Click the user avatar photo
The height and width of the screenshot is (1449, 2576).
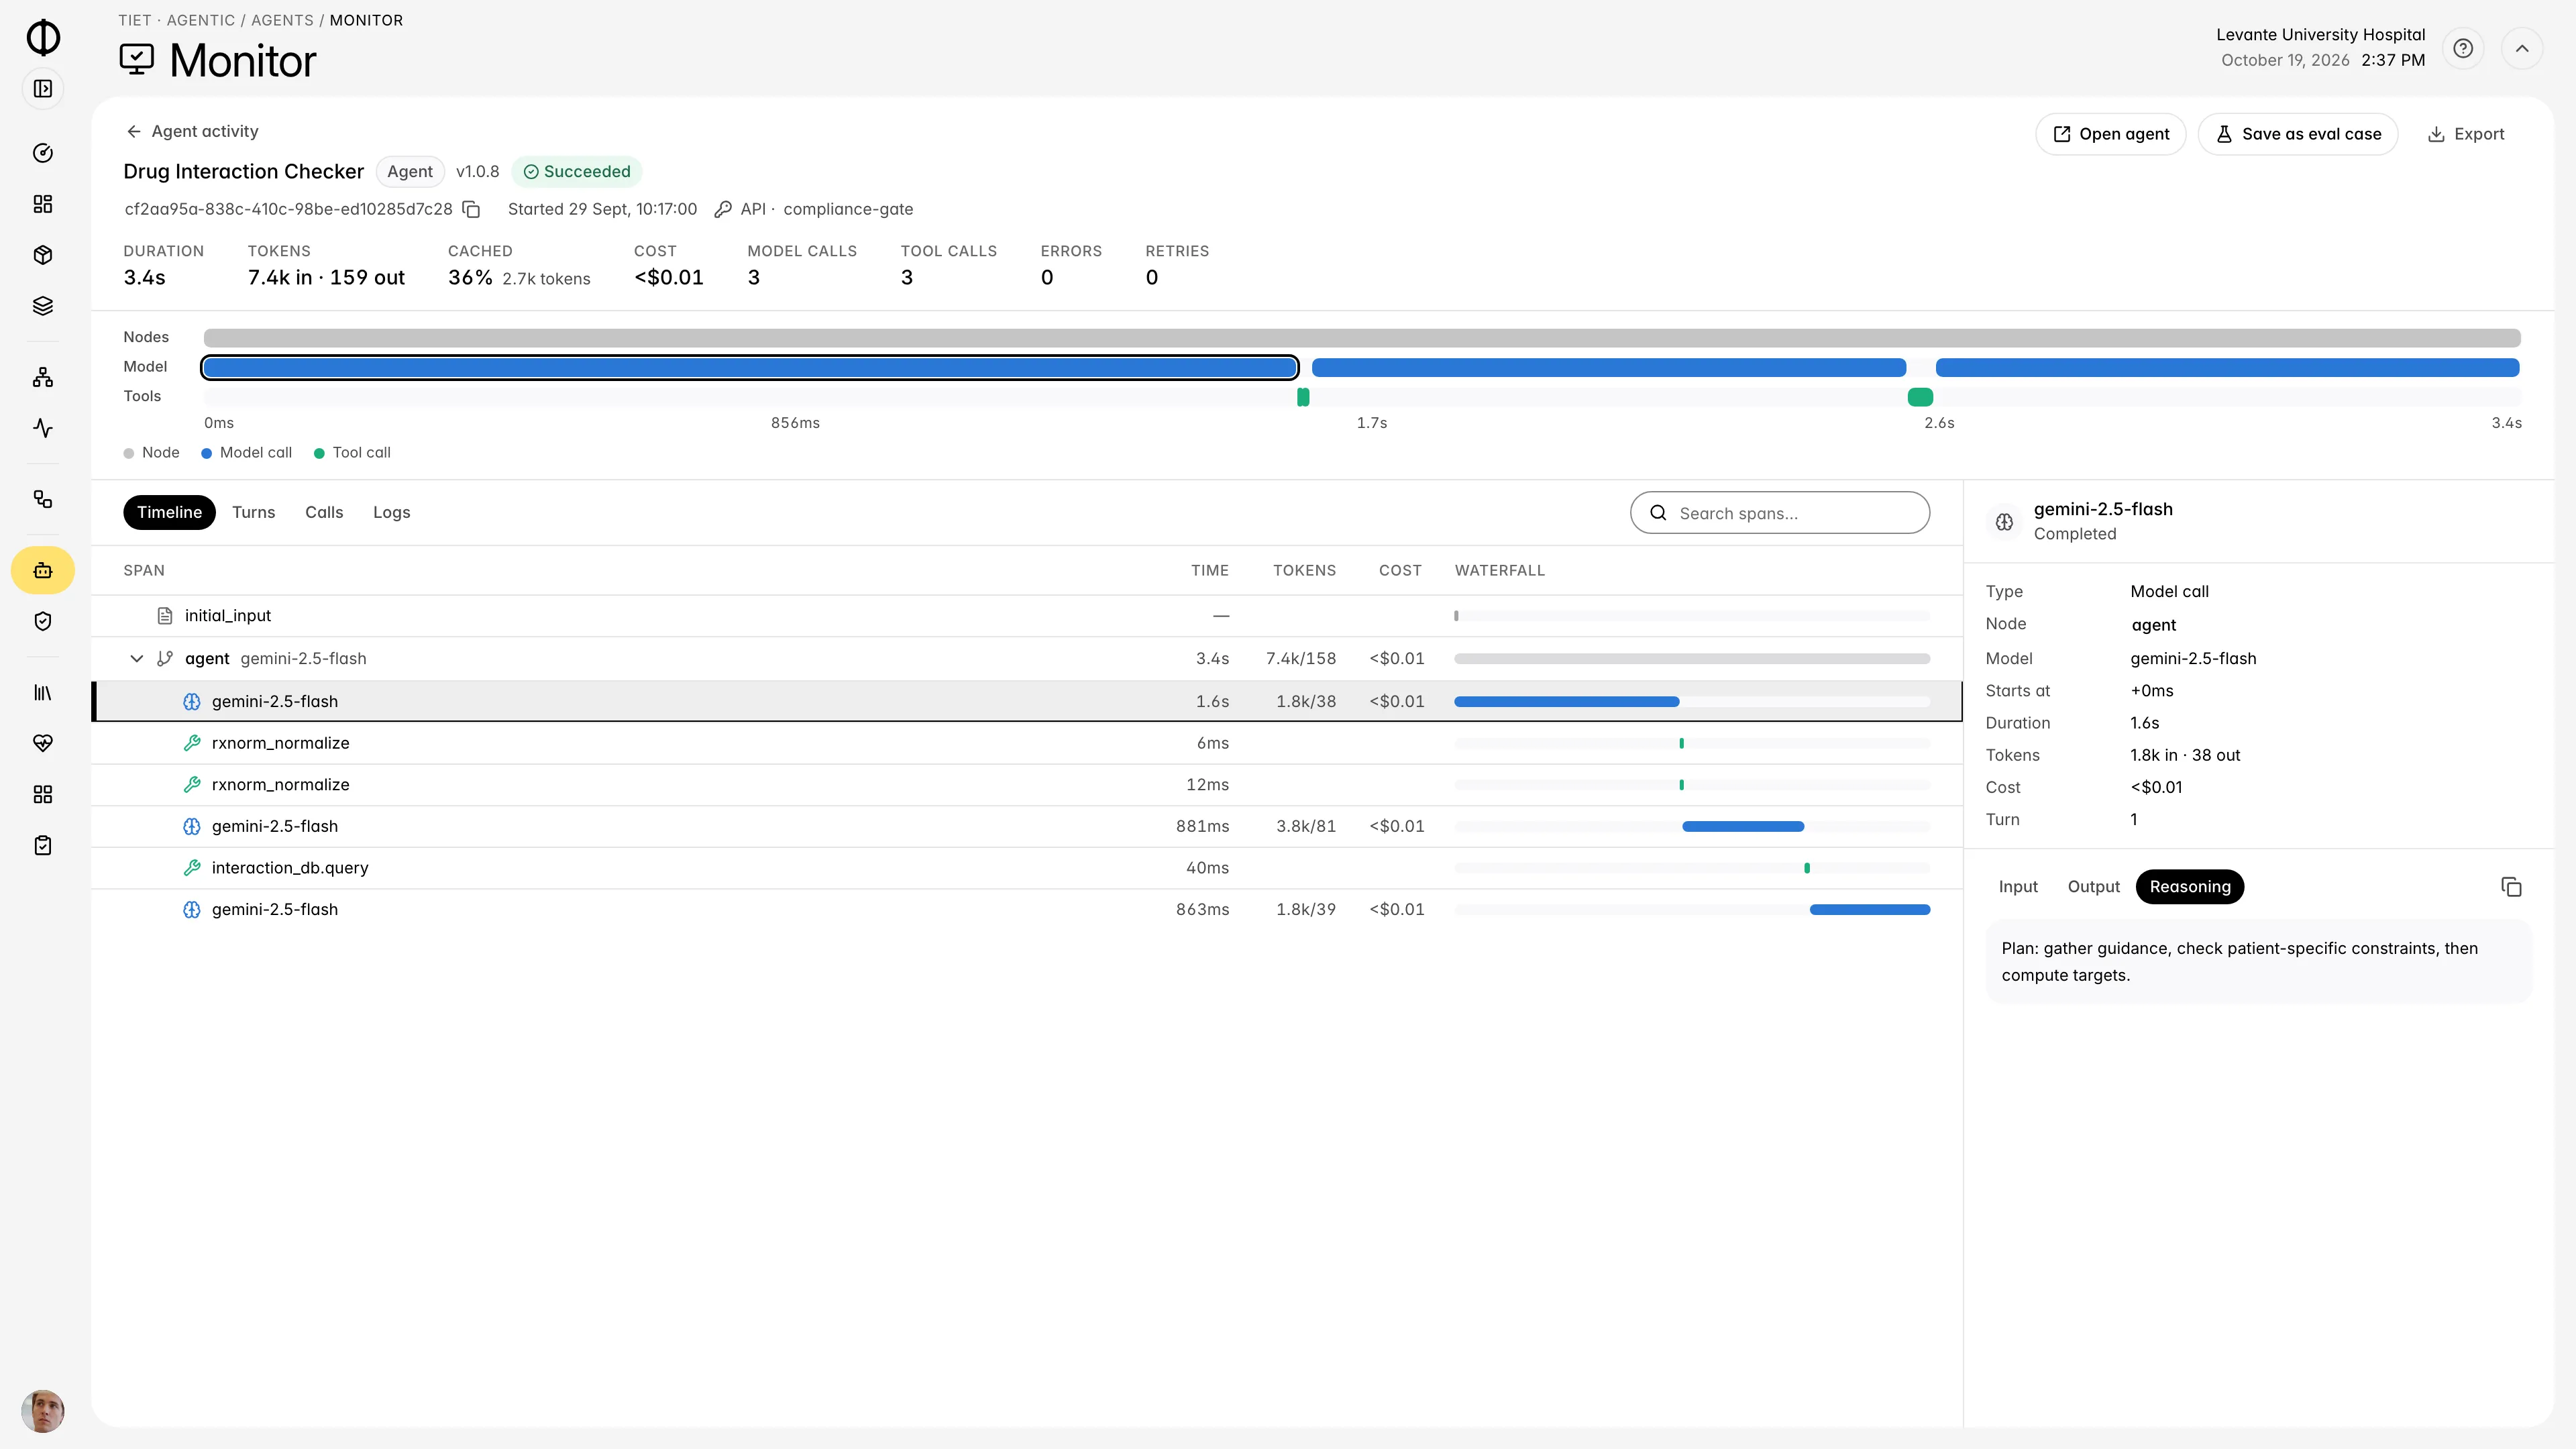coord(43,1411)
